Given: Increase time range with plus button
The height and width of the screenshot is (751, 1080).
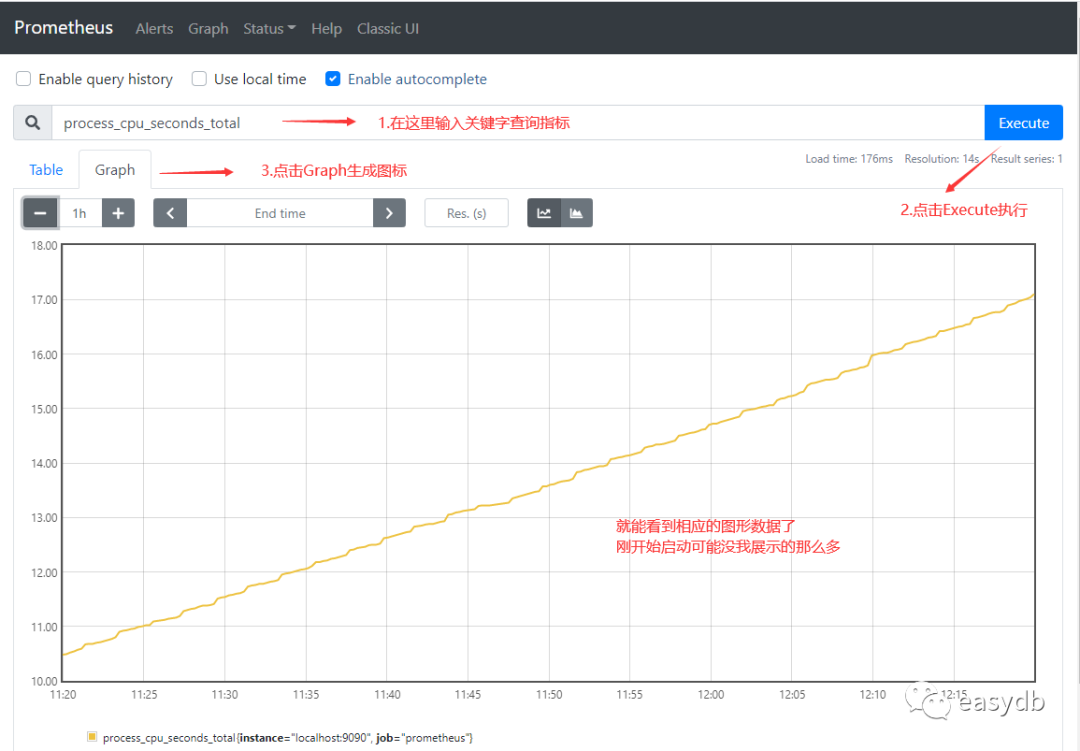Looking at the screenshot, I should pyautogui.click(x=118, y=213).
